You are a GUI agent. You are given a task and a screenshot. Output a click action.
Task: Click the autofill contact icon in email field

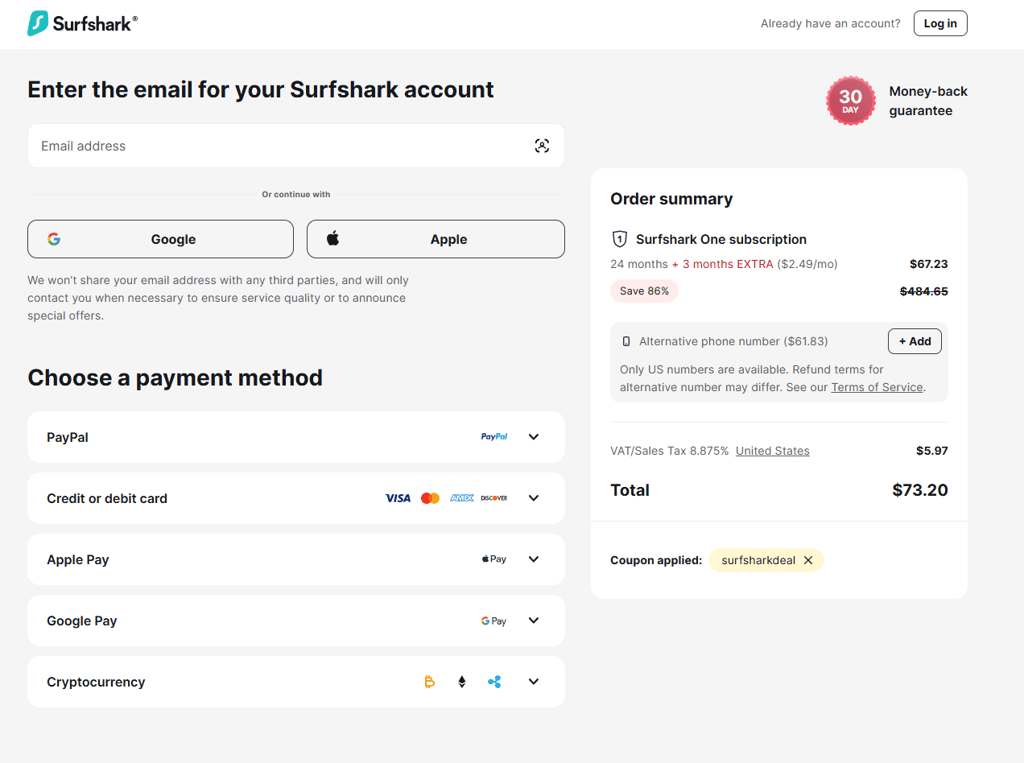pyautogui.click(x=541, y=146)
